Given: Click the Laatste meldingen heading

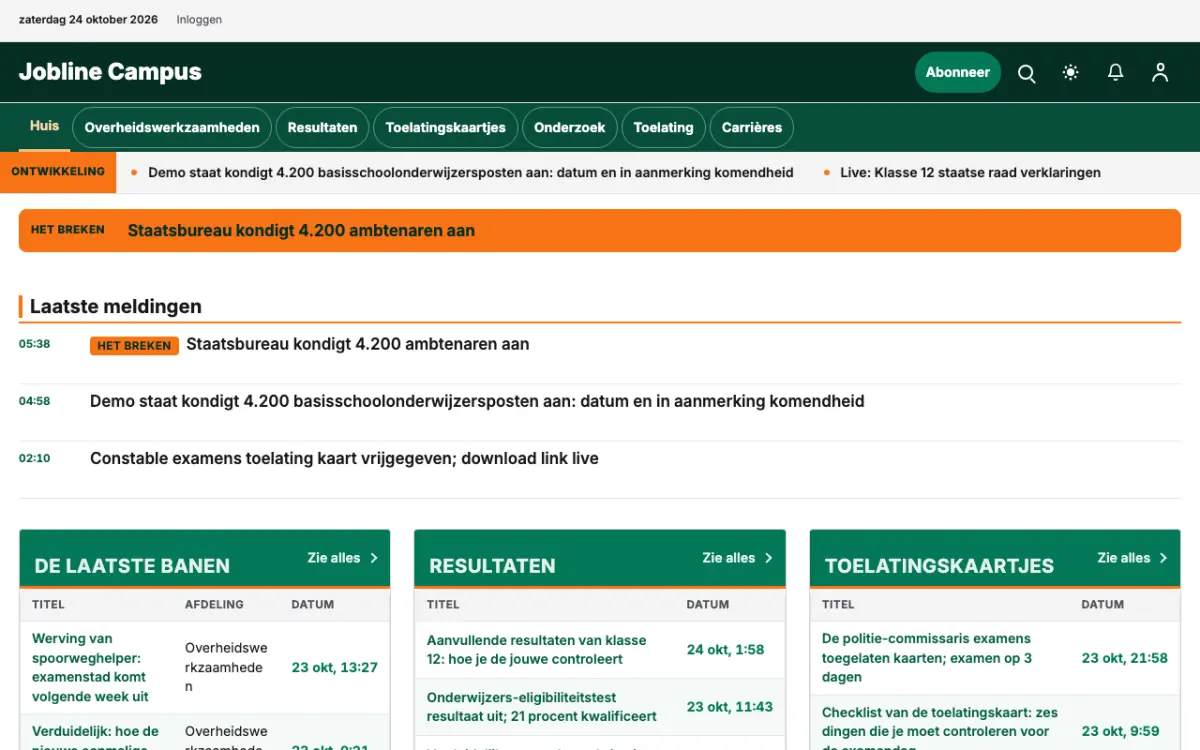Looking at the screenshot, I should tap(116, 306).
